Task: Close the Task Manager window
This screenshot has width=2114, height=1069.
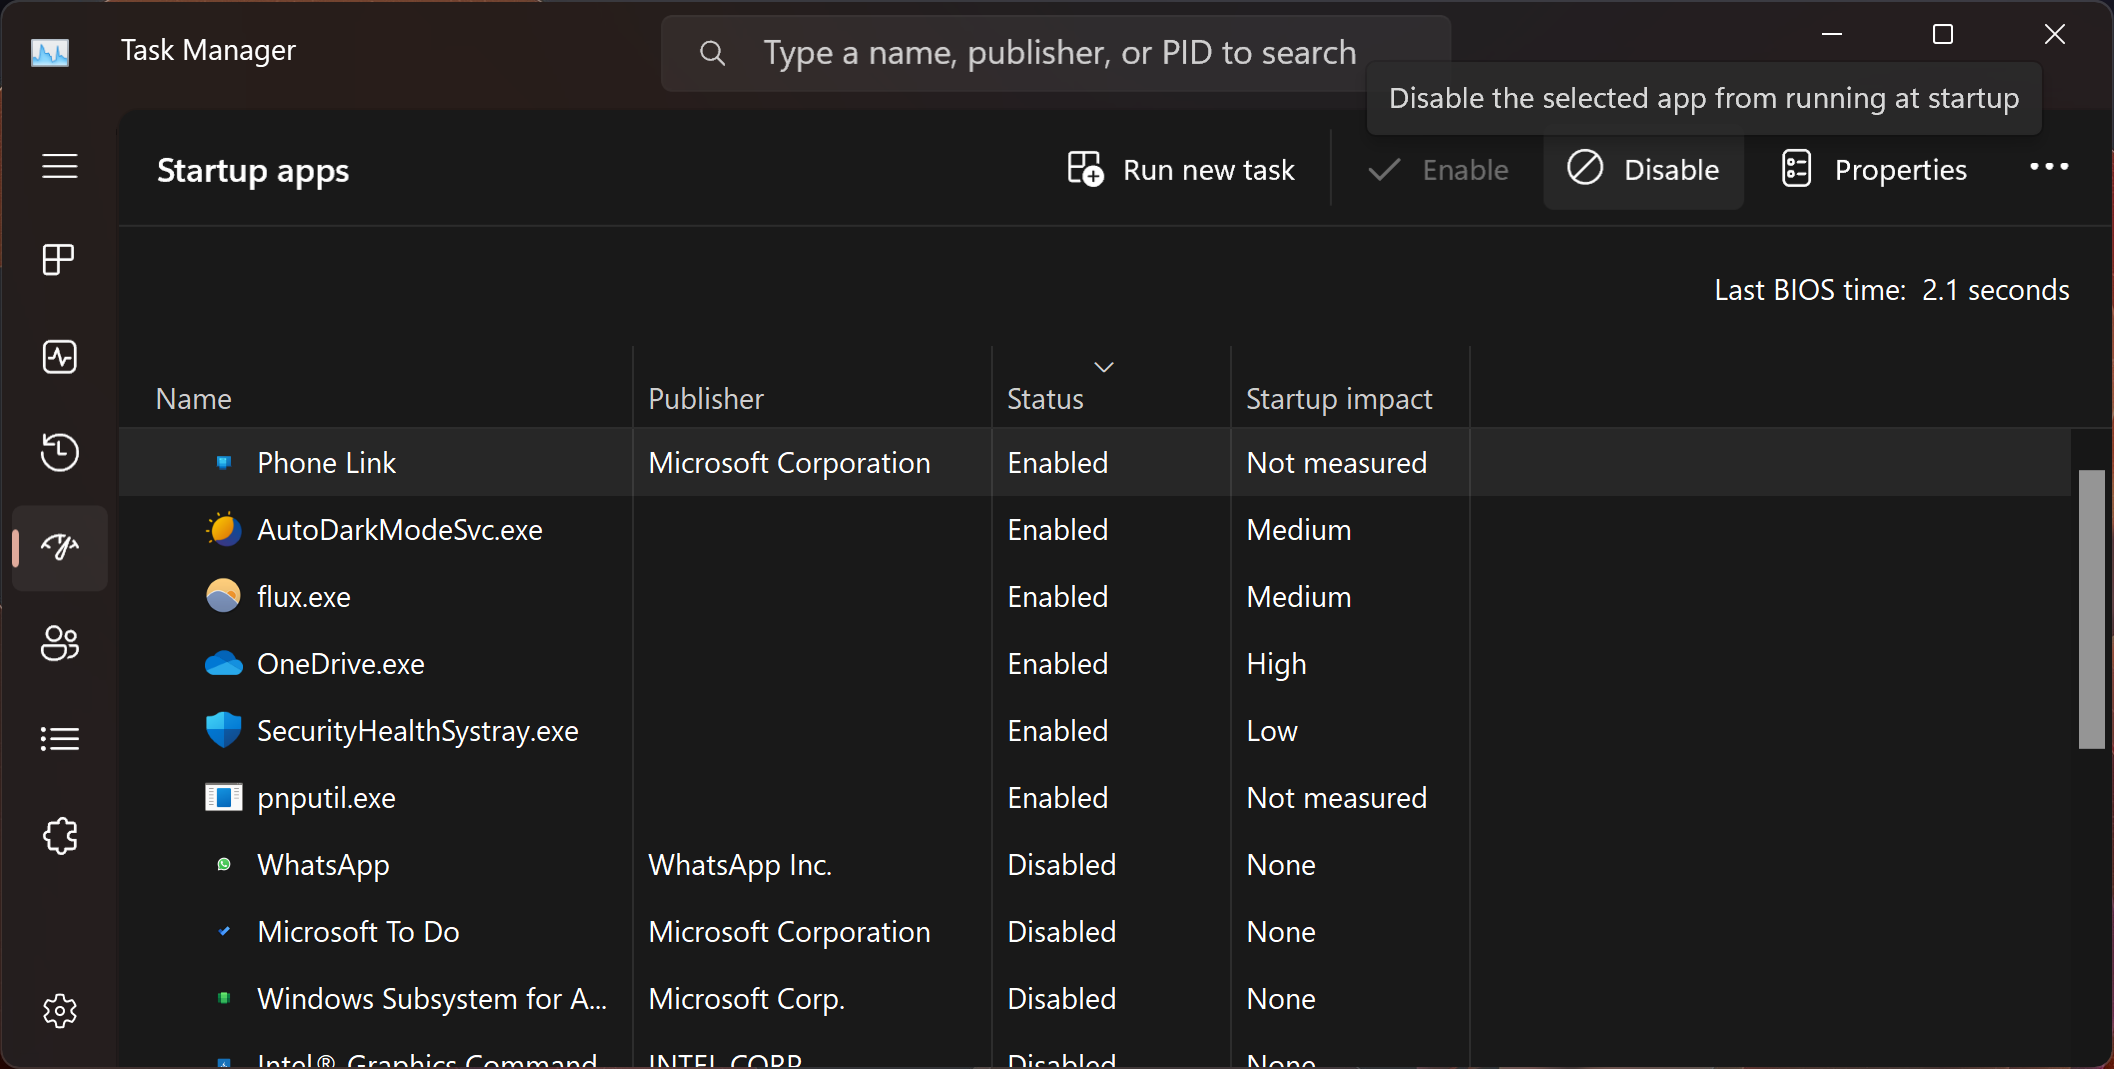Action: pyautogui.click(x=2054, y=34)
